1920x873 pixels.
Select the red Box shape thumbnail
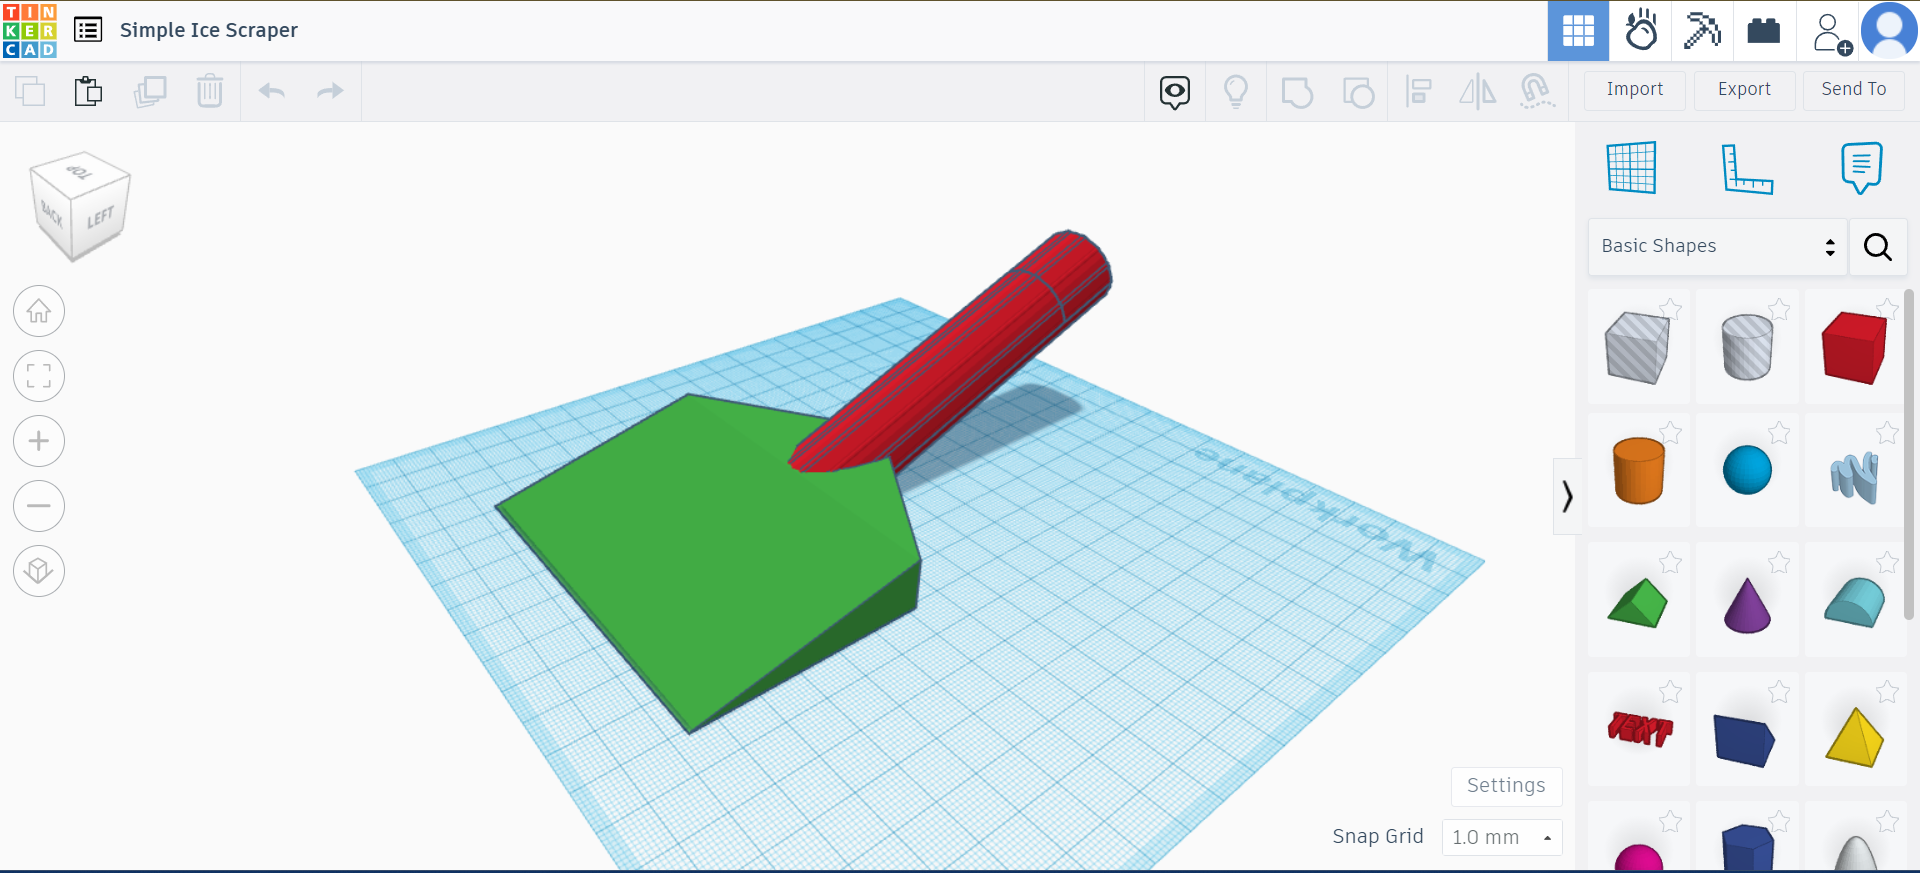1854,347
